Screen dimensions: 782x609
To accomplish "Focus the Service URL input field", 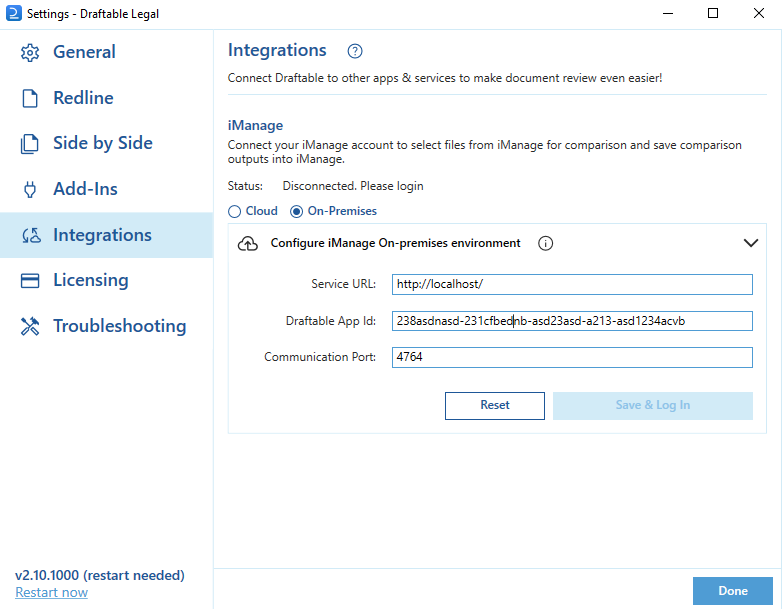I will (x=572, y=284).
